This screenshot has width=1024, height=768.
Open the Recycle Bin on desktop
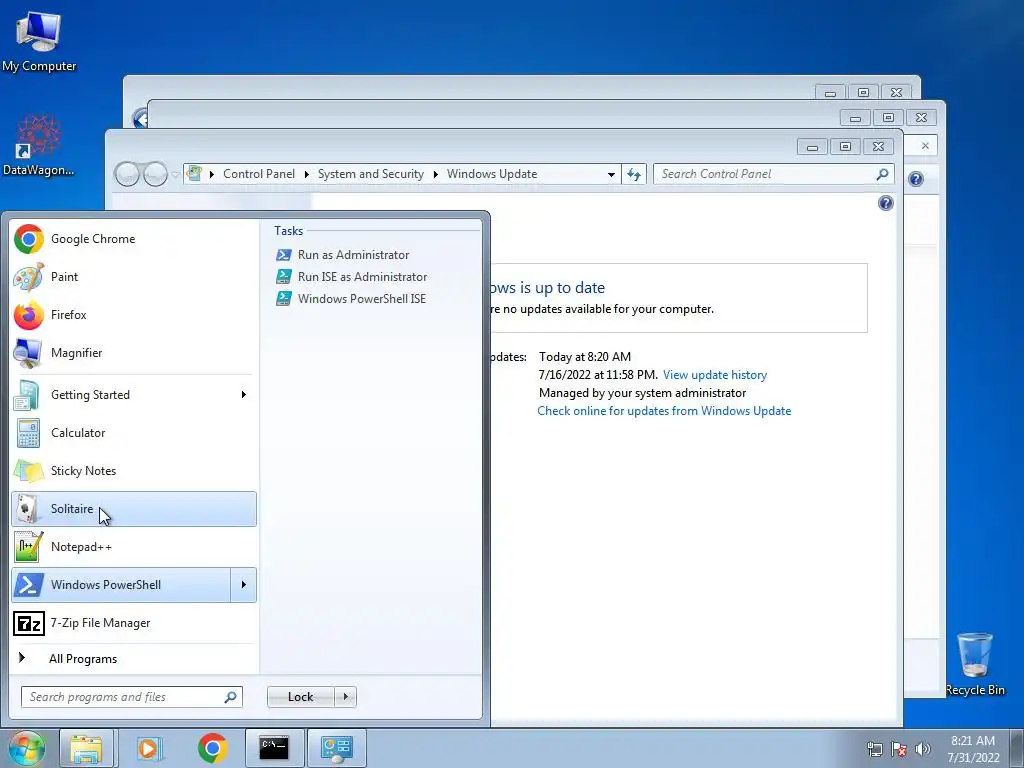pos(975,664)
